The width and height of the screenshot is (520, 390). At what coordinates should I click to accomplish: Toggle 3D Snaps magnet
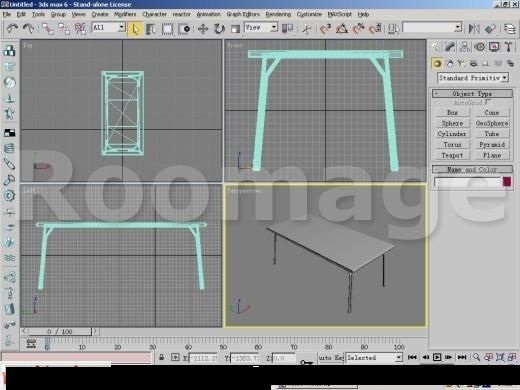(x=325, y=29)
